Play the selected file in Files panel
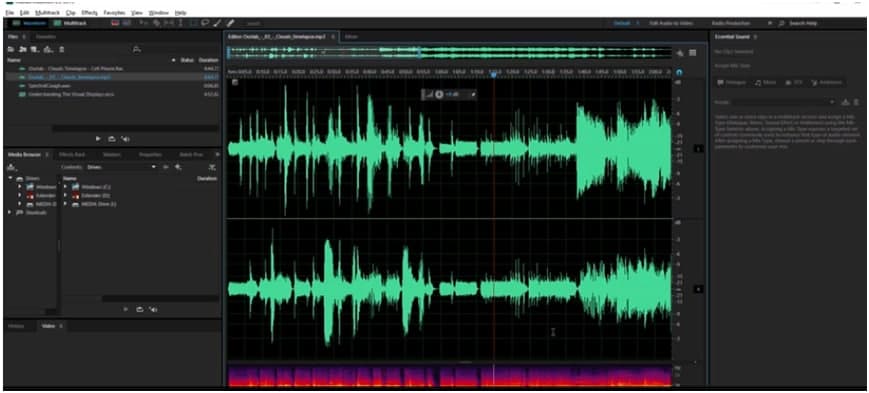The height and width of the screenshot is (393, 869). tap(98, 139)
